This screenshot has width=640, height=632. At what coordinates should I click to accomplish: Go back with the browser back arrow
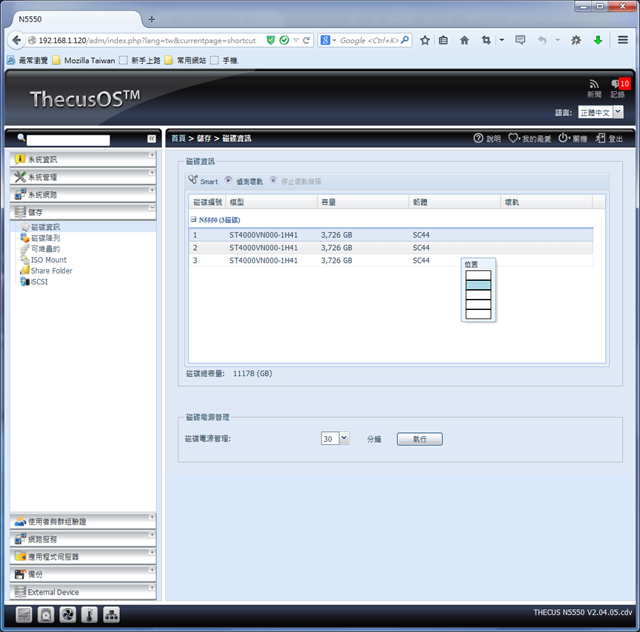[16, 40]
